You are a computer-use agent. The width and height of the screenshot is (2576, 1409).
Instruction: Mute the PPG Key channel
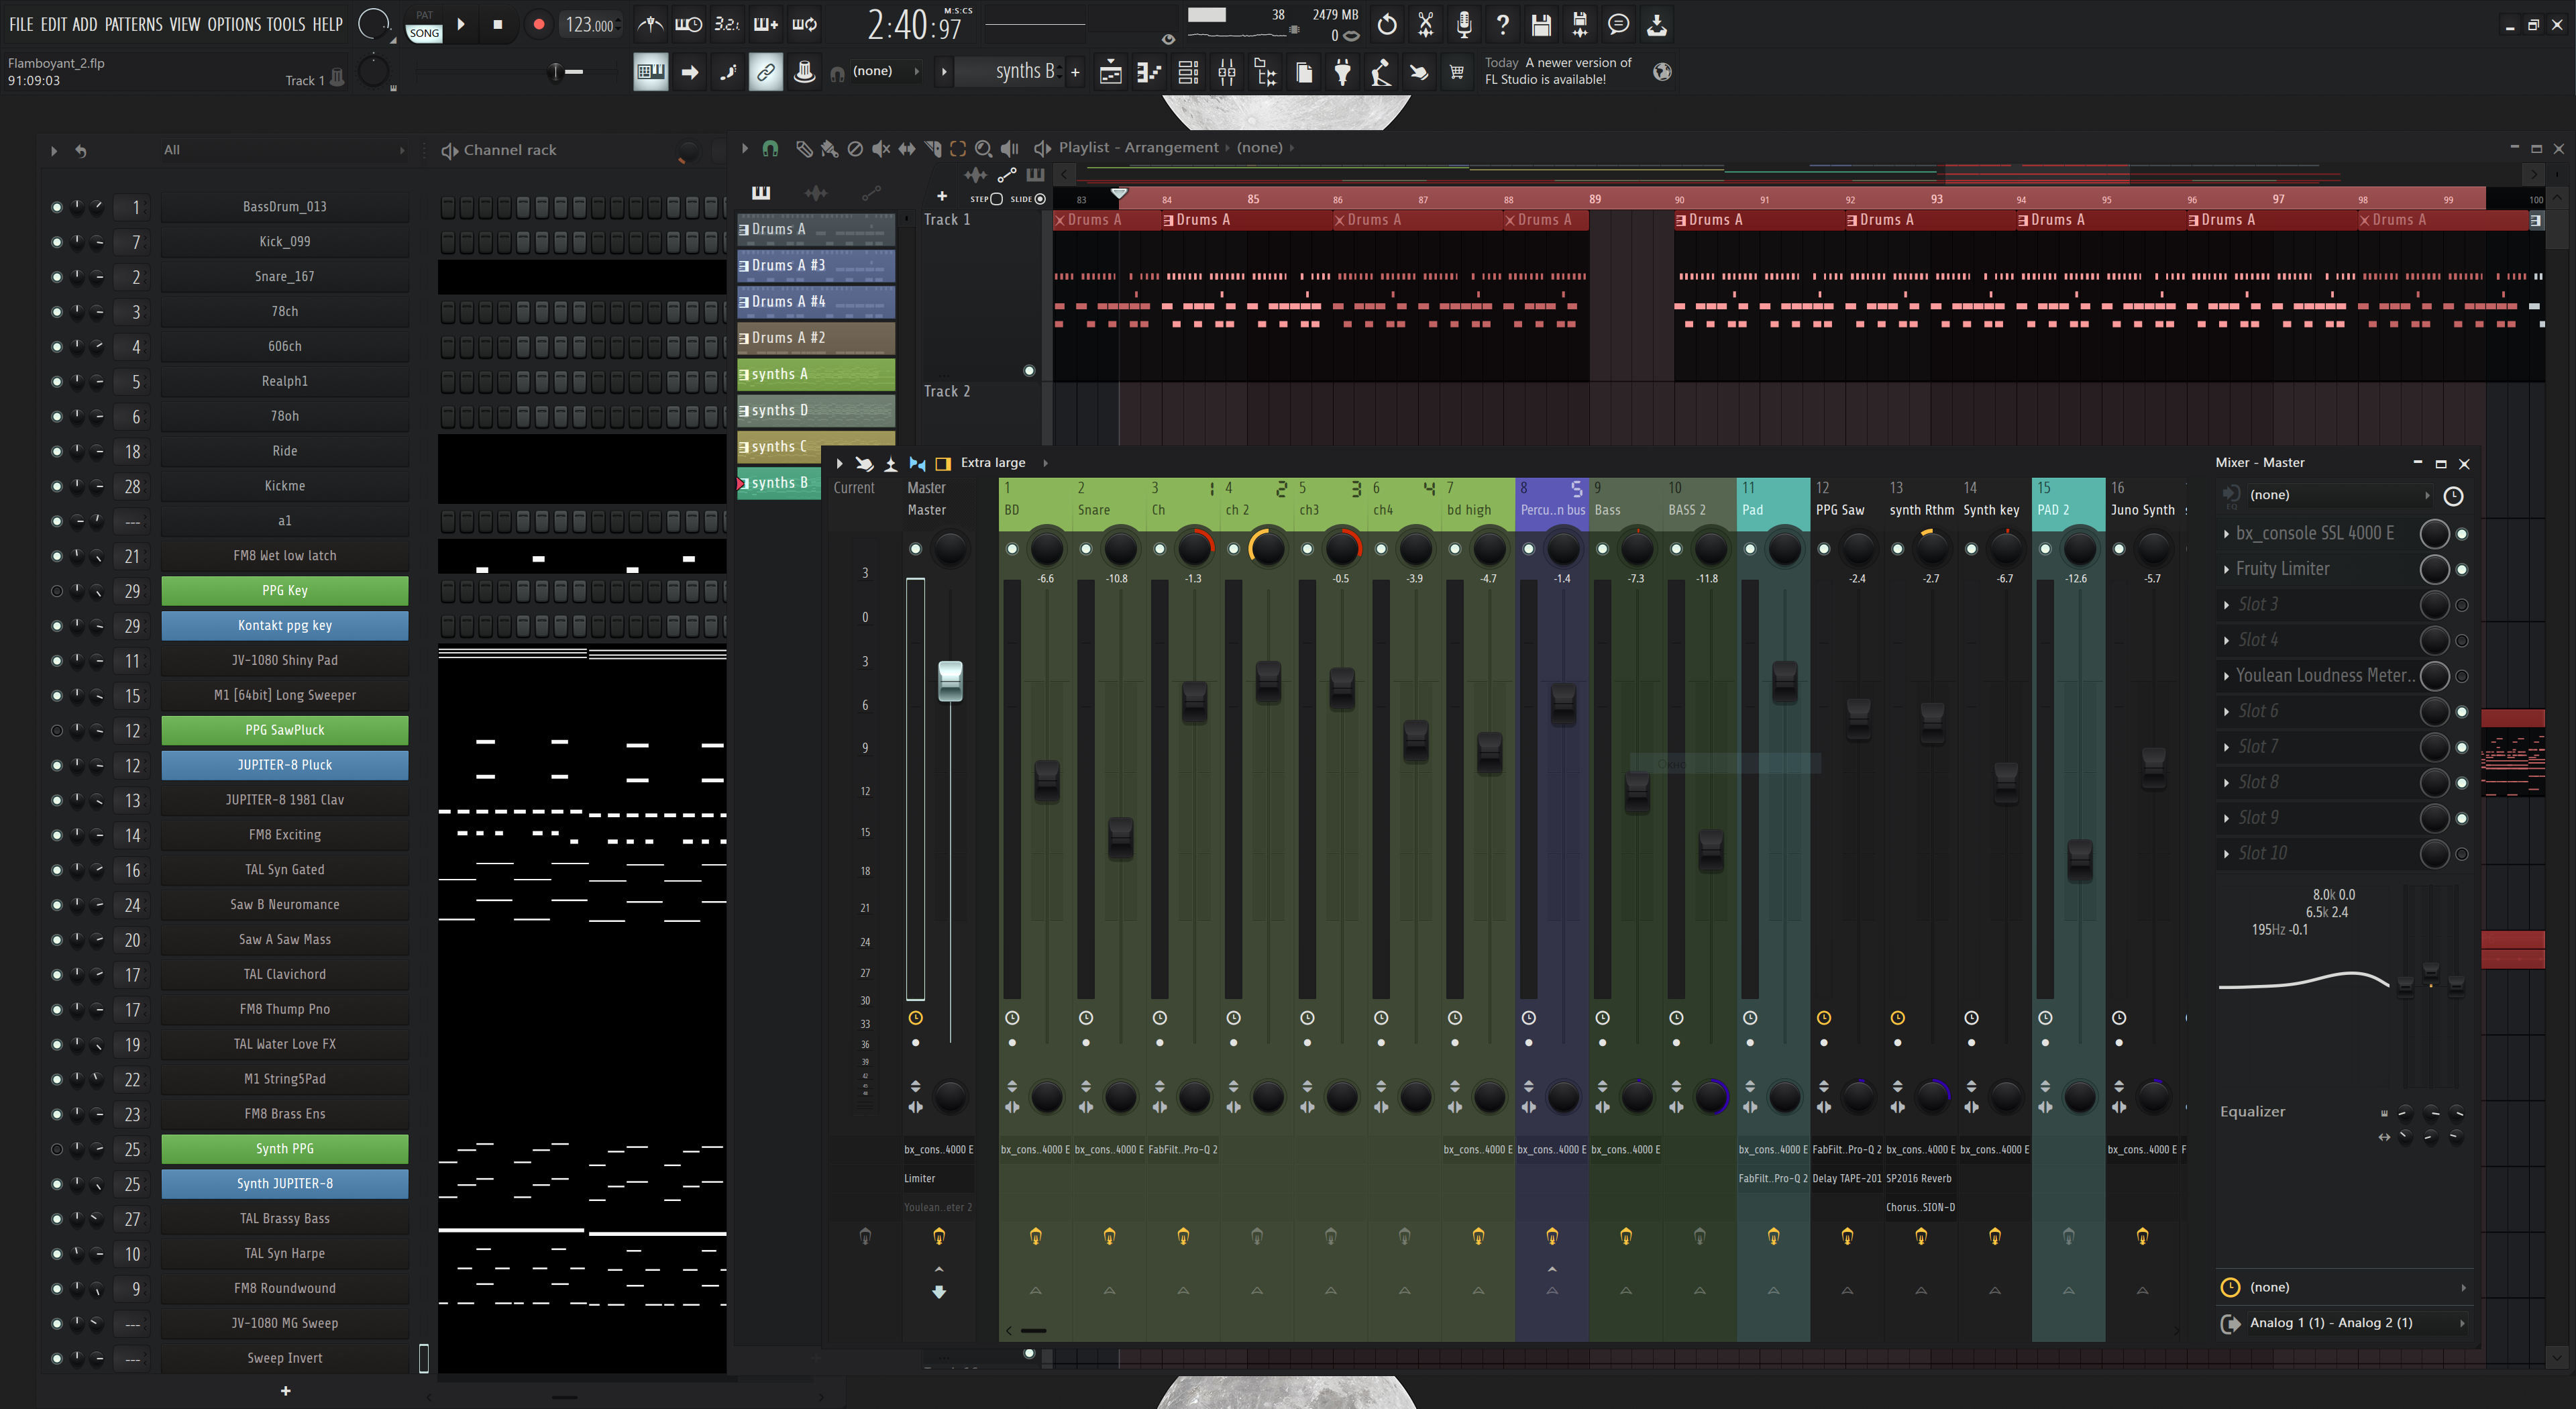pyautogui.click(x=57, y=591)
